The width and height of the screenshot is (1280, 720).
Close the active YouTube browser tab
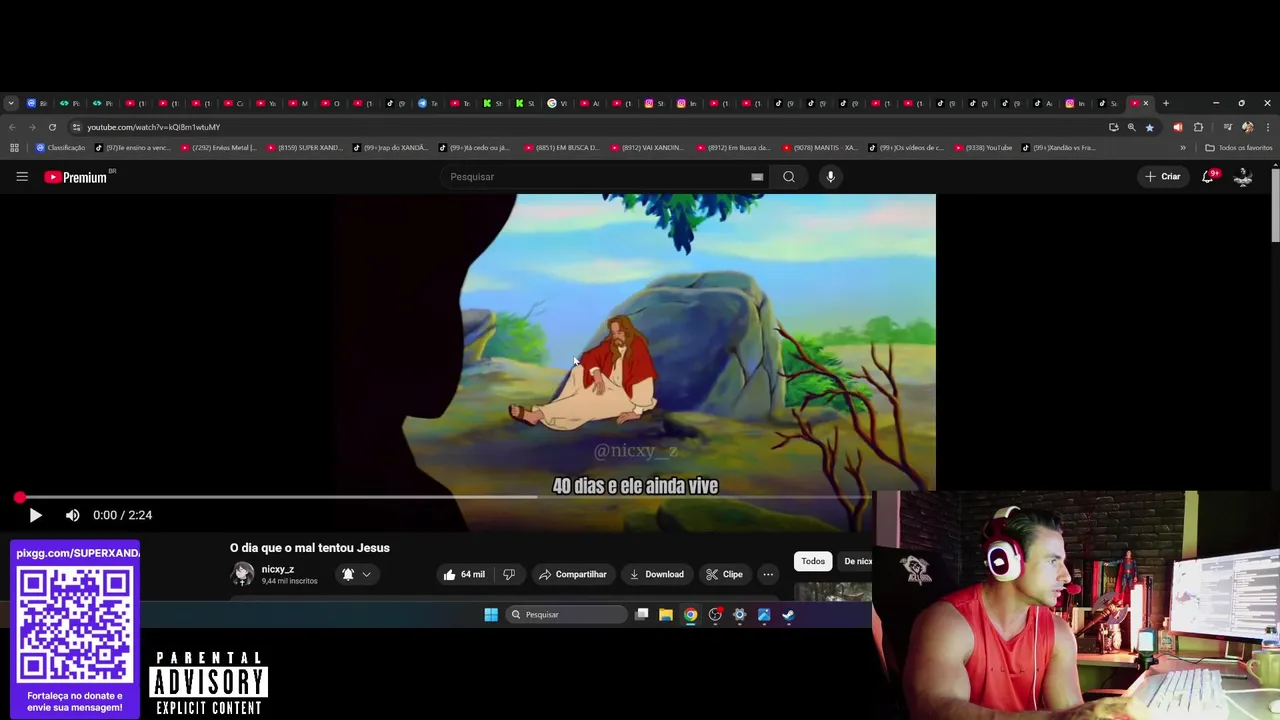[1146, 103]
